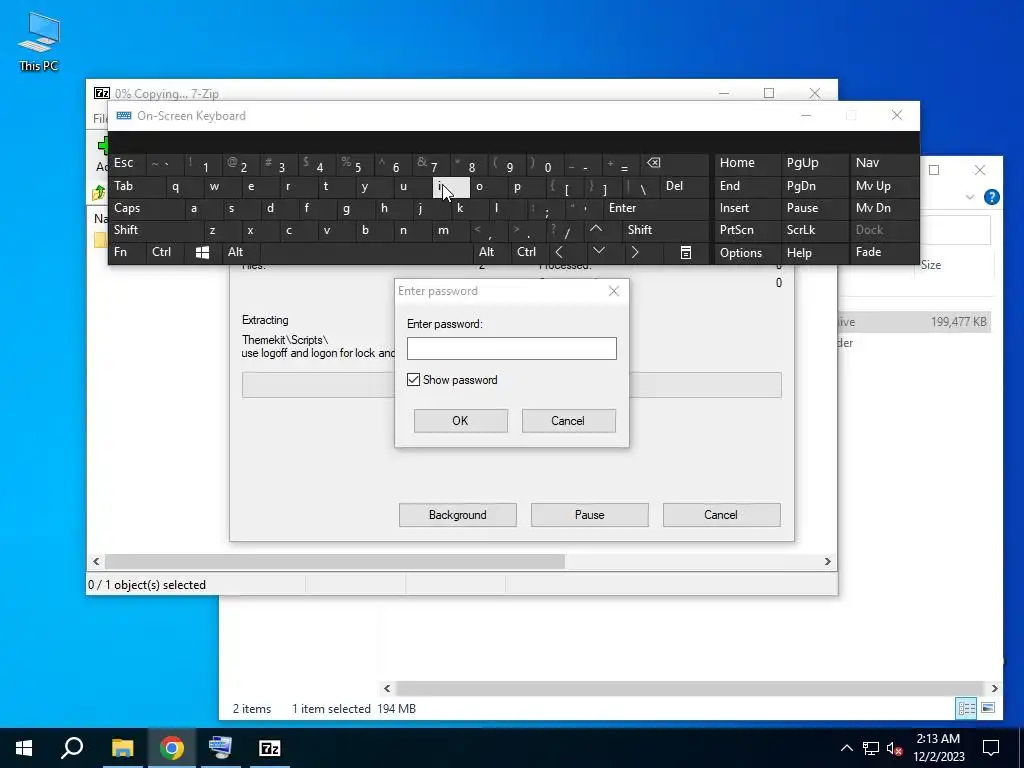Click Esc key on On-Screen Keyboard

(x=128, y=163)
